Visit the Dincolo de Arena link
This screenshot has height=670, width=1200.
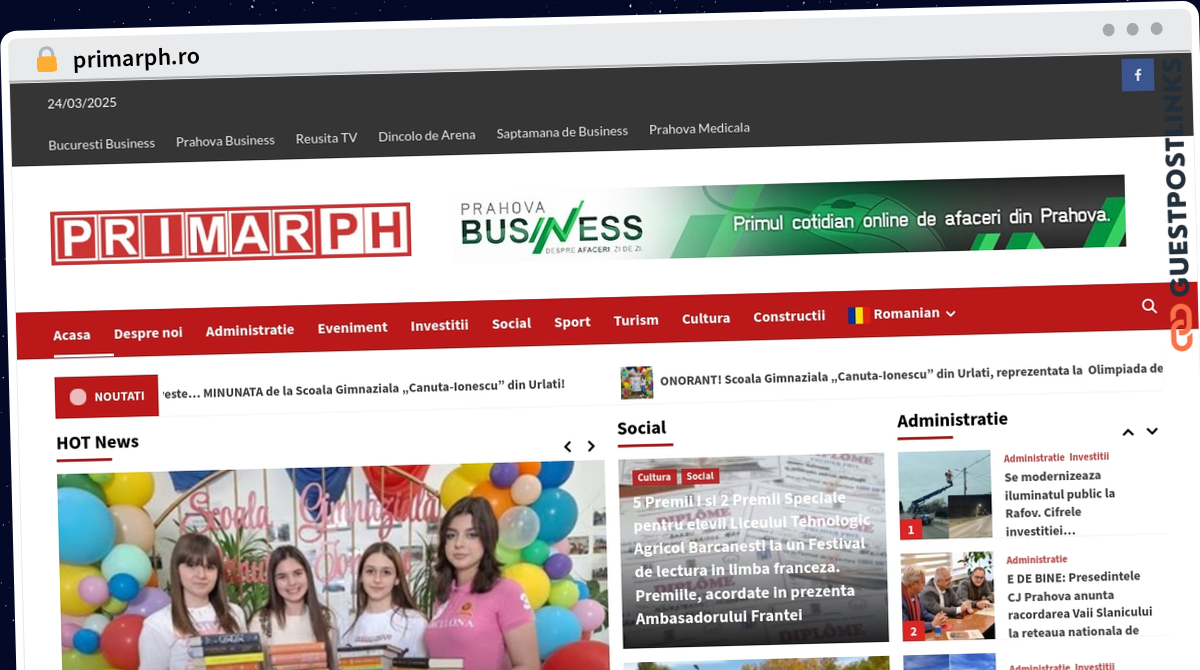(x=427, y=135)
